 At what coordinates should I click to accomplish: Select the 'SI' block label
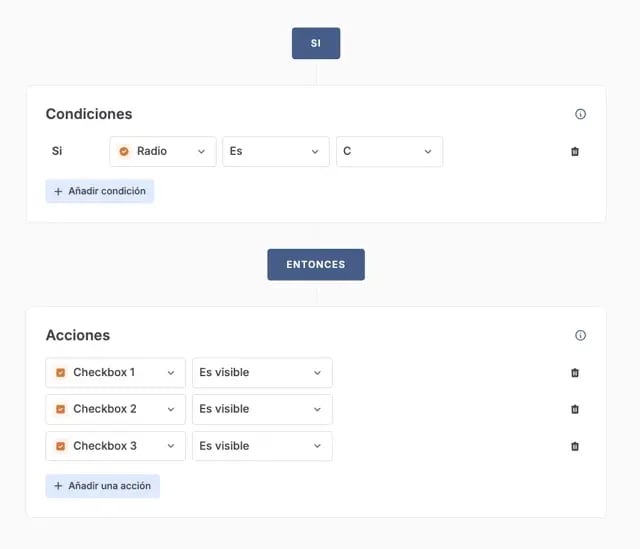pyautogui.click(x=316, y=43)
